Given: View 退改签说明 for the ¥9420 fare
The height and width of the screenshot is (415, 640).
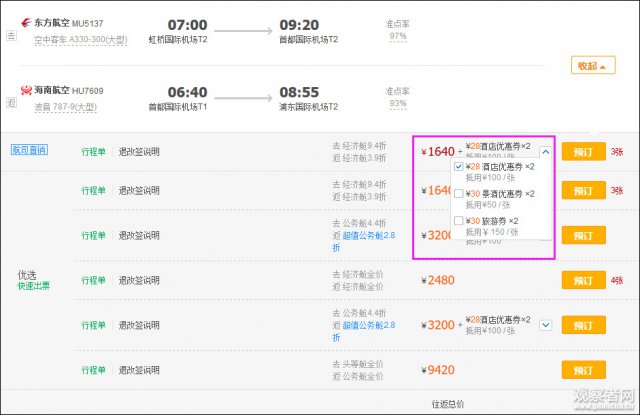Looking at the screenshot, I should point(139,370).
